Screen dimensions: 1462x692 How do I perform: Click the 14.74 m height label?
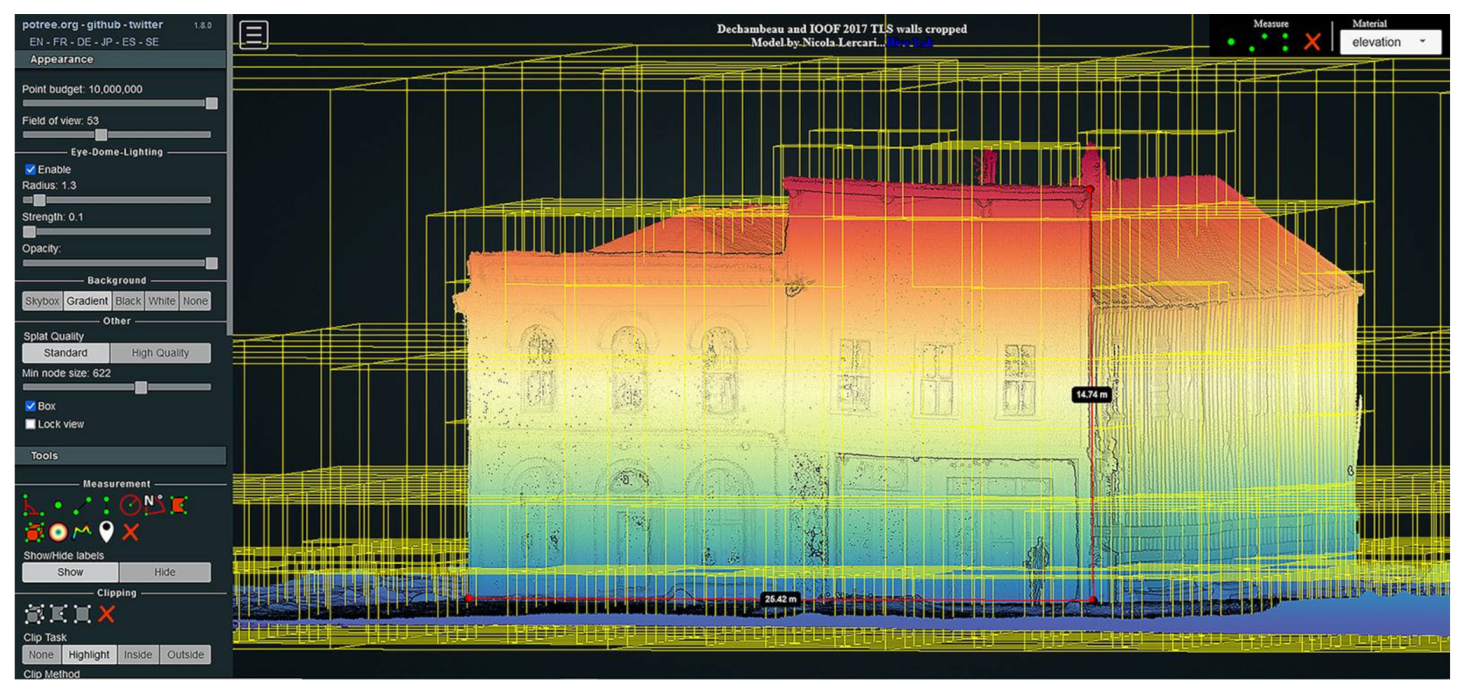point(1092,394)
